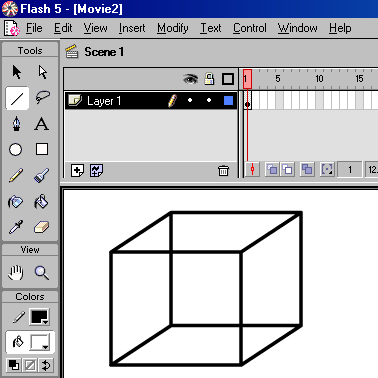Open the Control menu
The height and width of the screenshot is (378, 378).
tap(250, 28)
